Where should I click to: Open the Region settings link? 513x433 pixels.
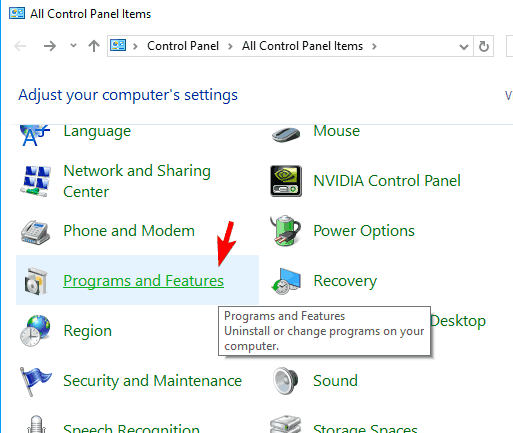(x=88, y=331)
